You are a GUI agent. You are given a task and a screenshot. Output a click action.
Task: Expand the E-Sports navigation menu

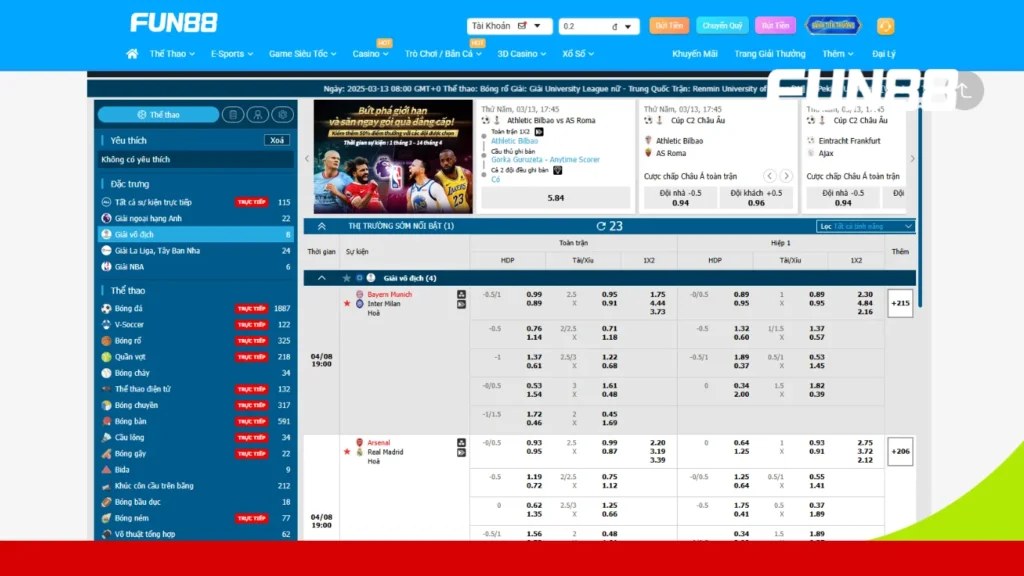pos(231,54)
